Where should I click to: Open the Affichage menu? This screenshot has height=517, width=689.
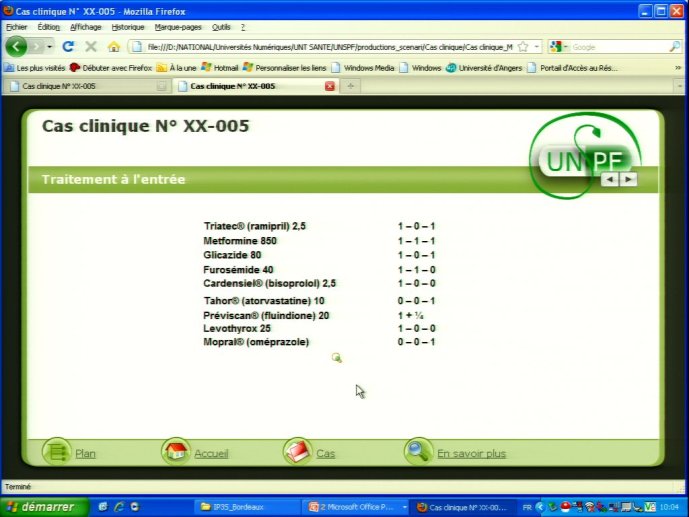pos(85,27)
